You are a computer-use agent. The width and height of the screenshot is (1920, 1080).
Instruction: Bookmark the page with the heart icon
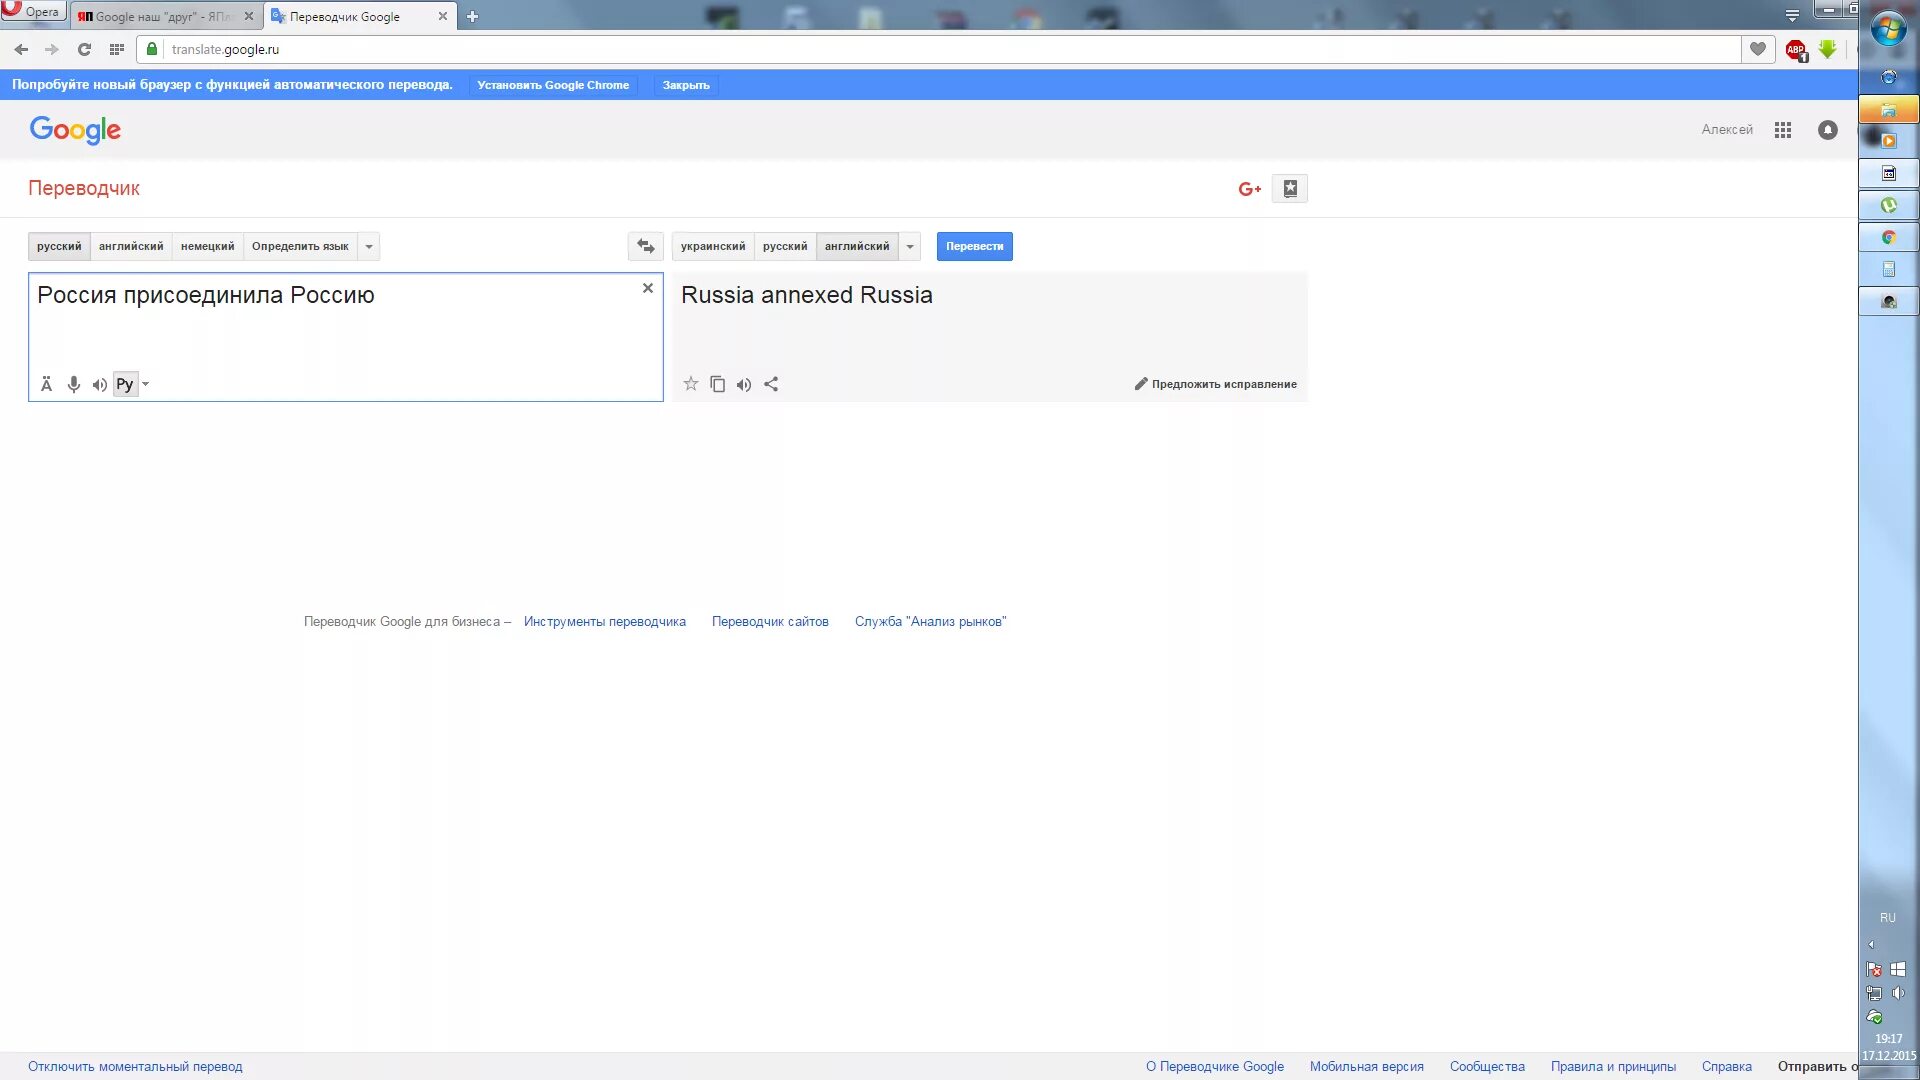tap(1758, 49)
